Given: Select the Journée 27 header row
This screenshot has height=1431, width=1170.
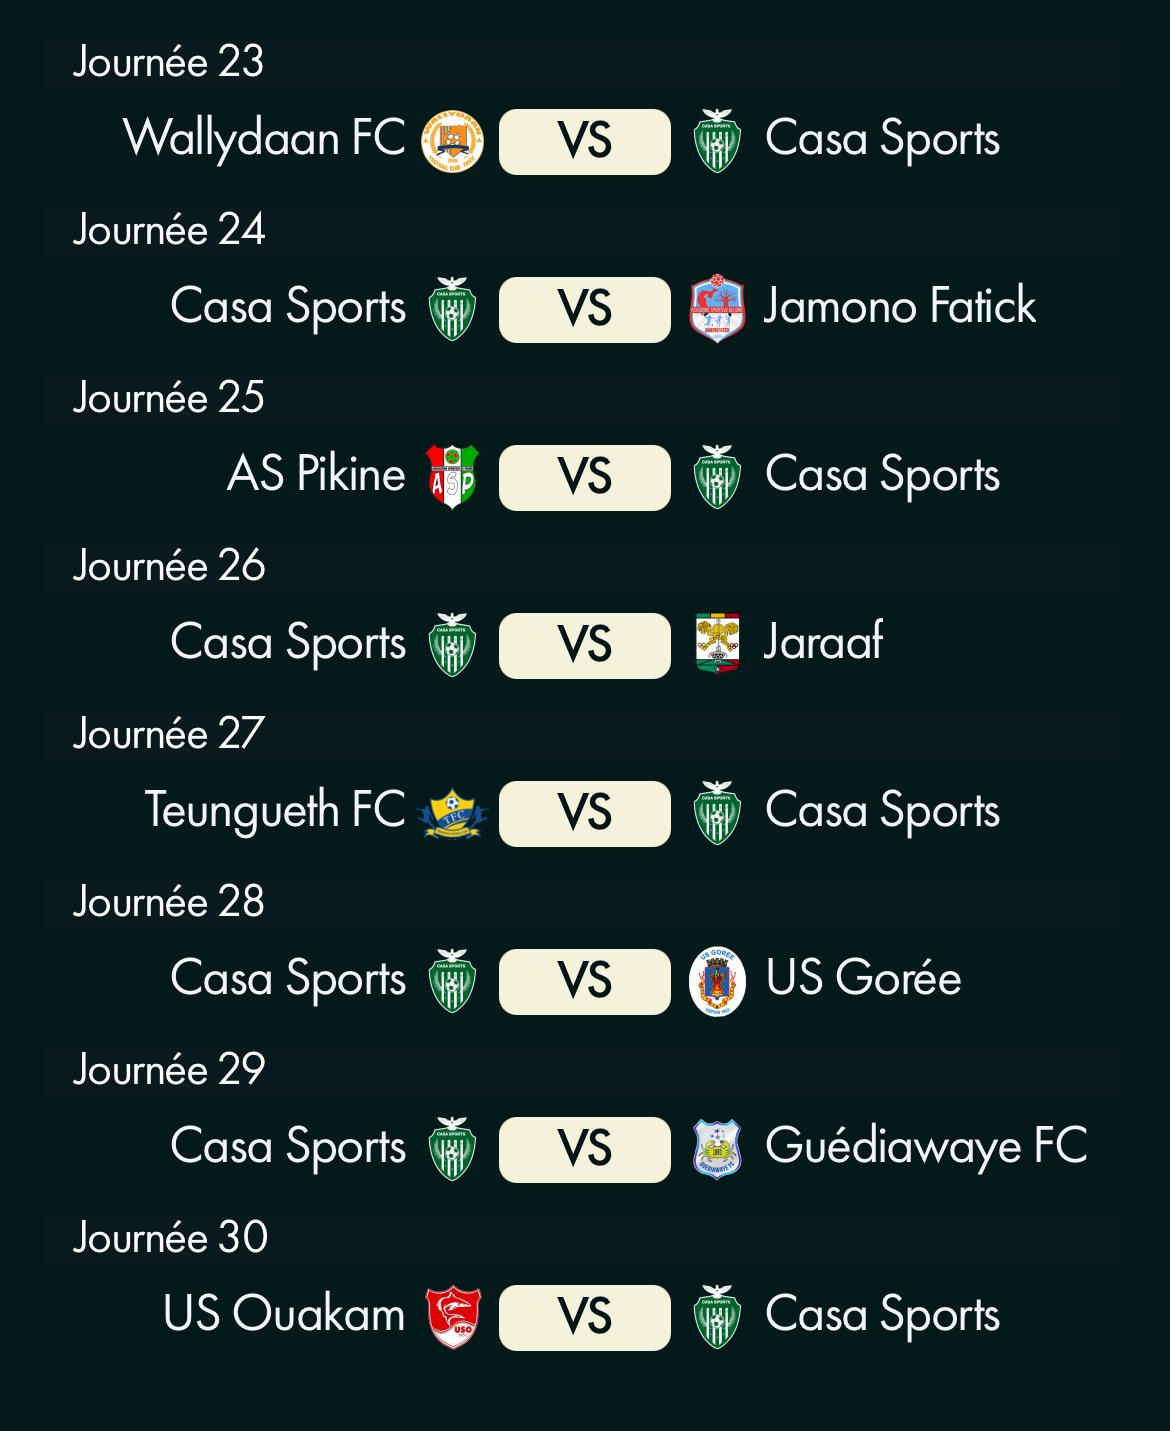Looking at the screenshot, I should tap(585, 734).
